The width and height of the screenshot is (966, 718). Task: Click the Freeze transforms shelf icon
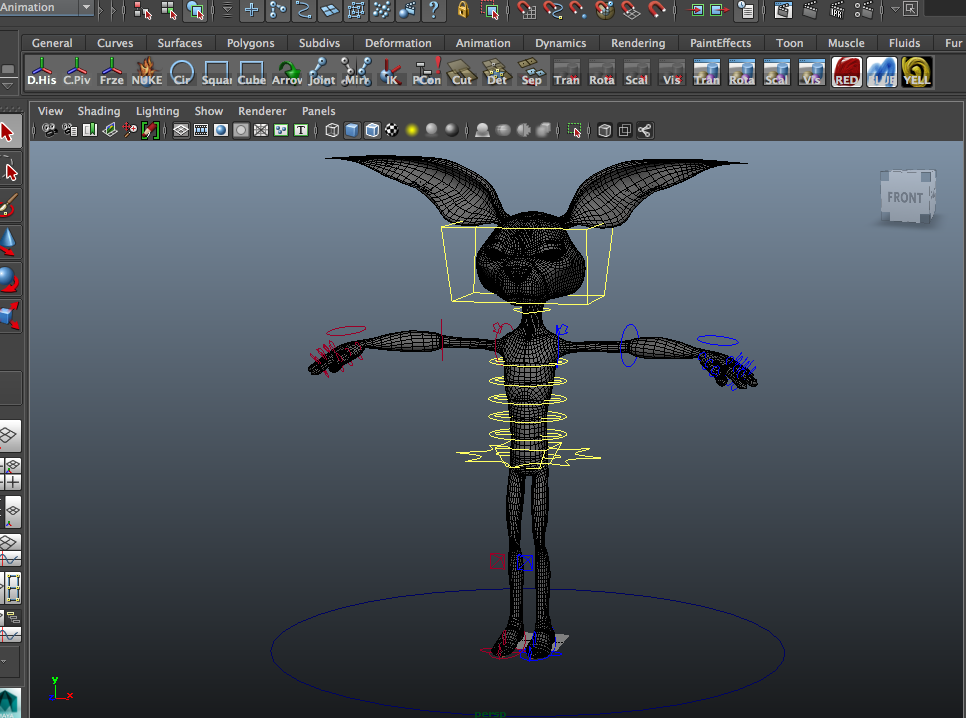tap(112, 72)
